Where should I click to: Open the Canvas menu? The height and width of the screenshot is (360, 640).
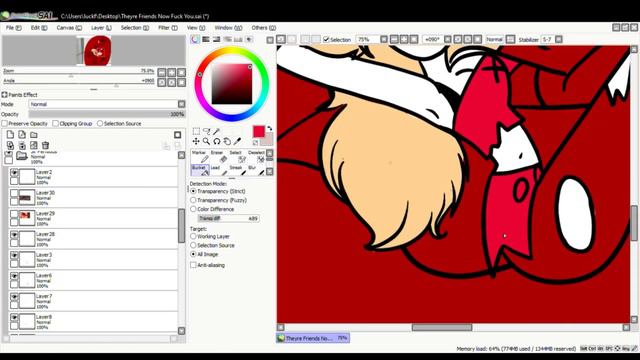(x=69, y=28)
